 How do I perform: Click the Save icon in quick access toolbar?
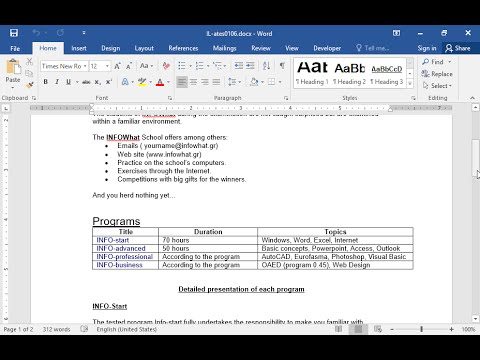tap(14, 33)
